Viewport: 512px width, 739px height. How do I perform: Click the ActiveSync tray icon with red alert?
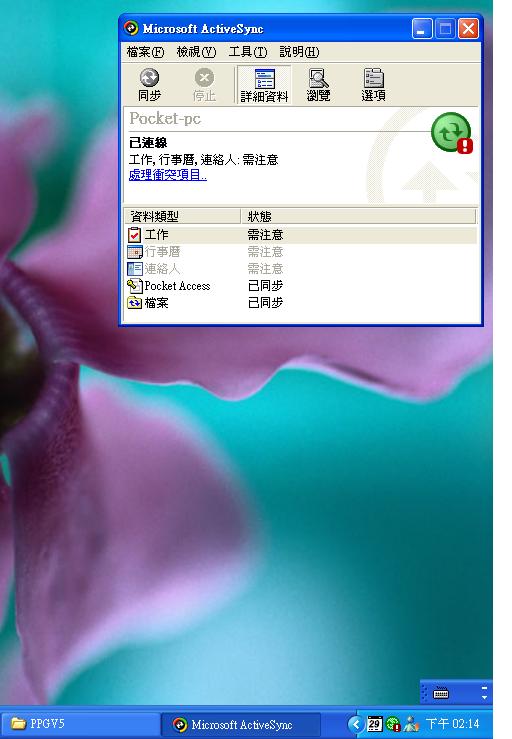[393, 724]
